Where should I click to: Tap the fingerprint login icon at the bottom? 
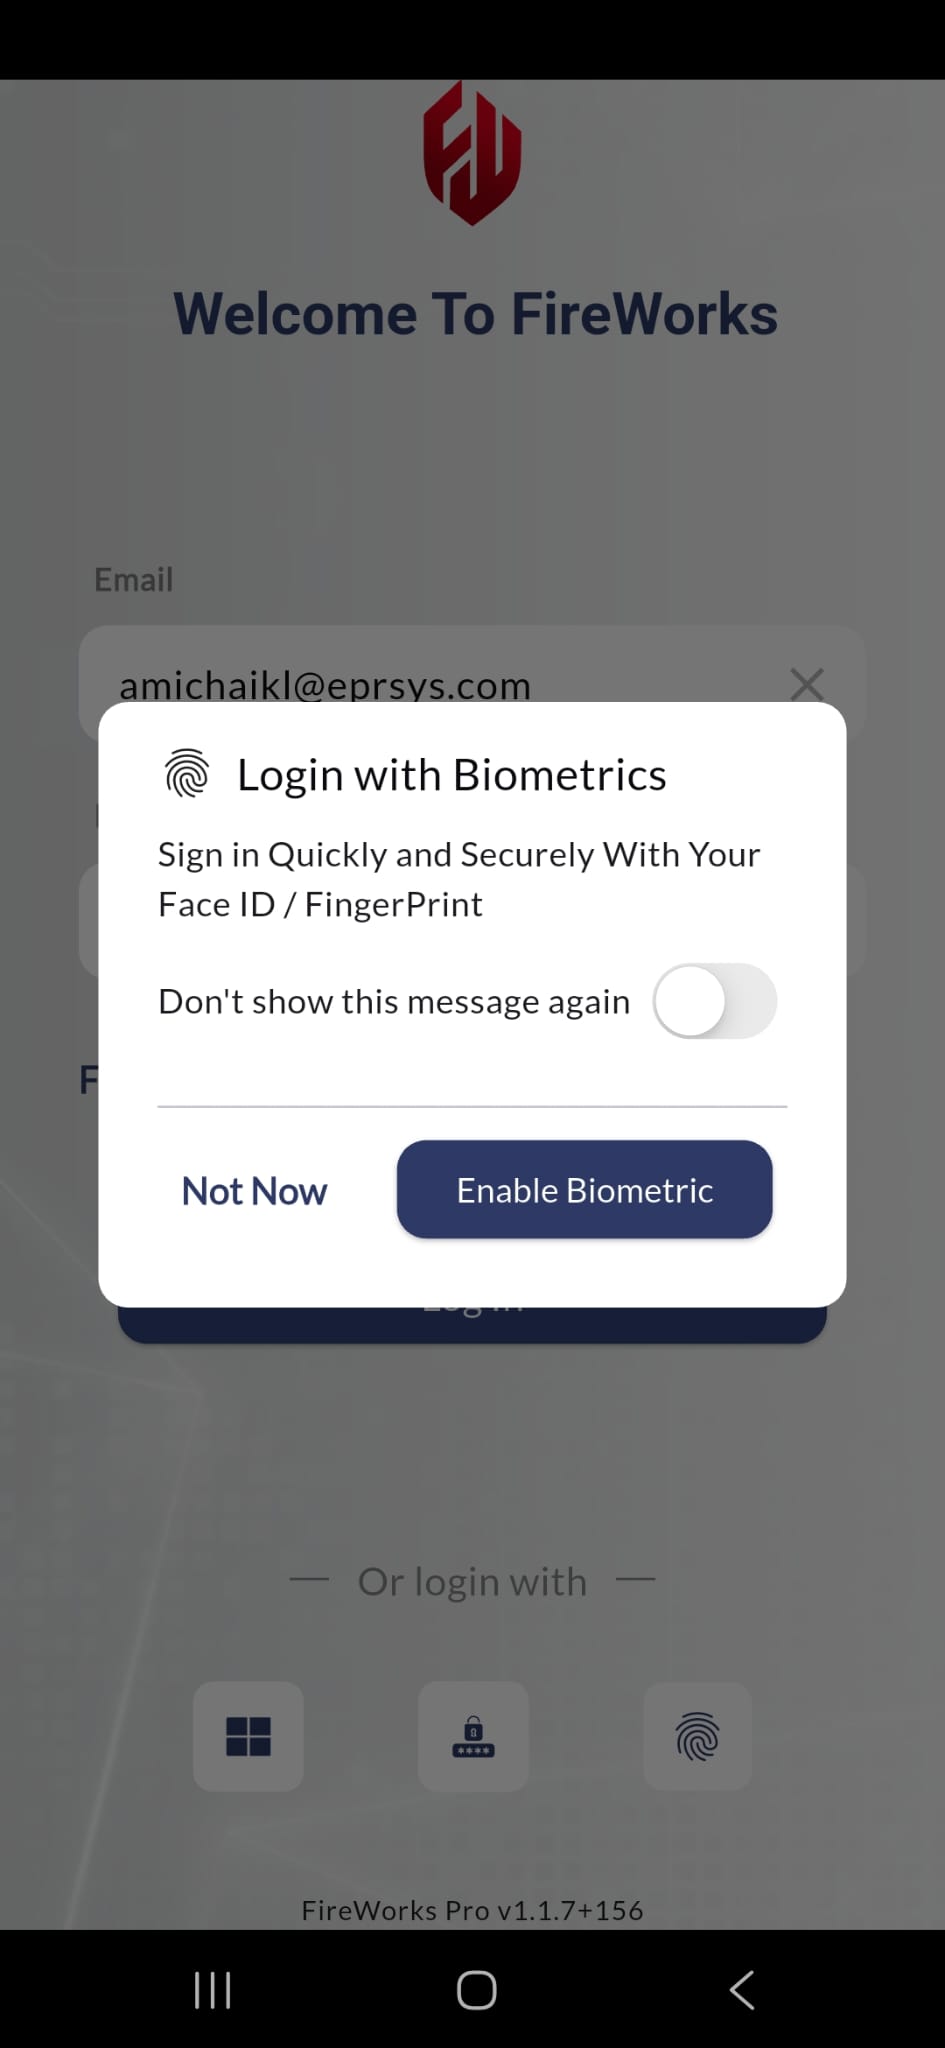point(697,1736)
